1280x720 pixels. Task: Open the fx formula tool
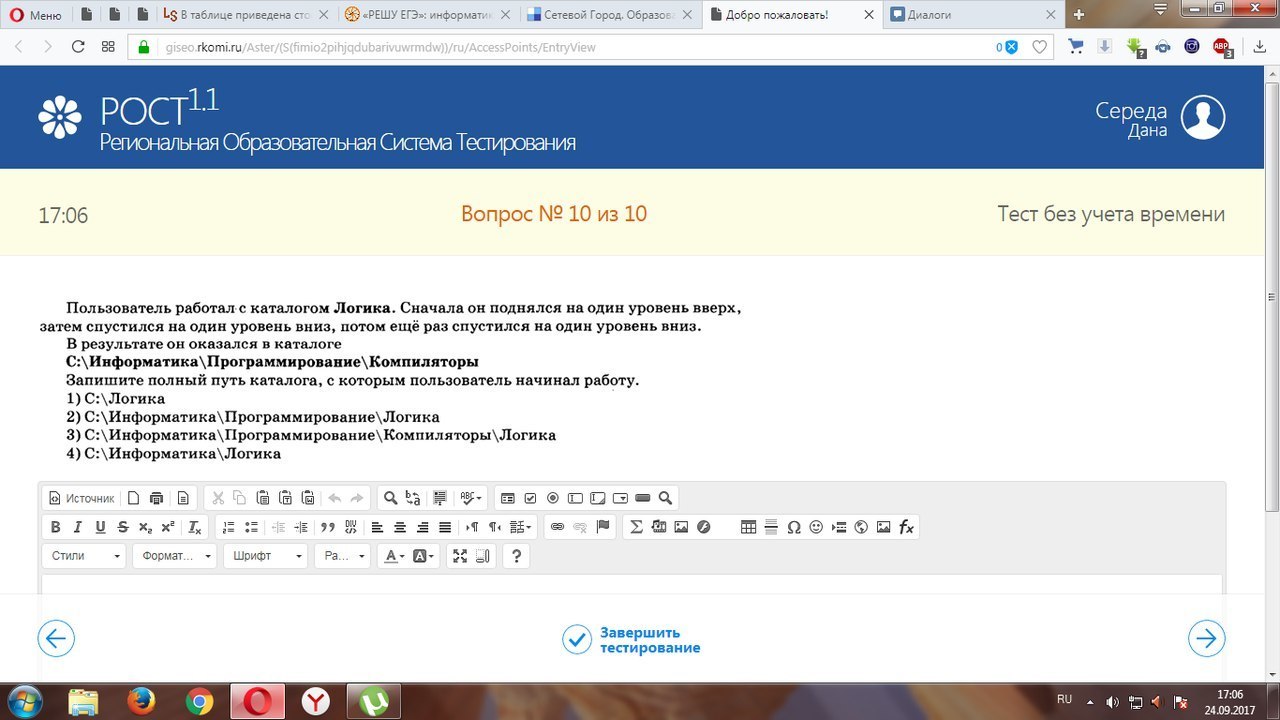[x=906, y=527]
